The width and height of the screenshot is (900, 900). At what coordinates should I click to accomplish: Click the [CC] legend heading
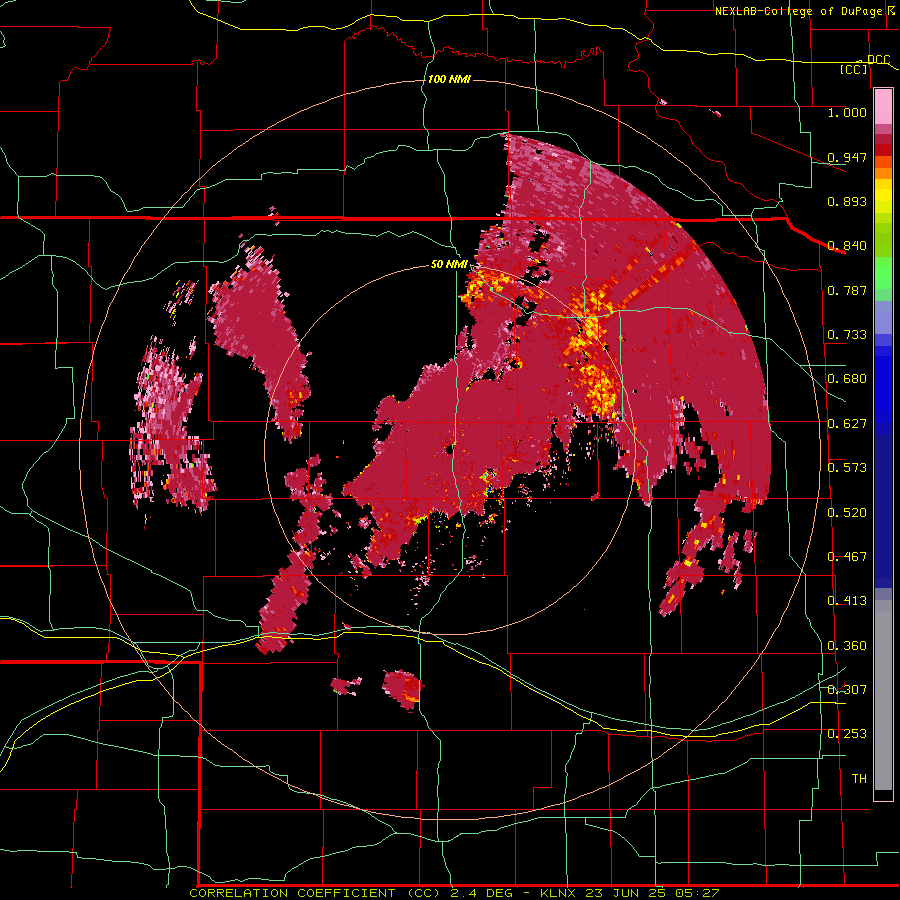(x=854, y=69)
